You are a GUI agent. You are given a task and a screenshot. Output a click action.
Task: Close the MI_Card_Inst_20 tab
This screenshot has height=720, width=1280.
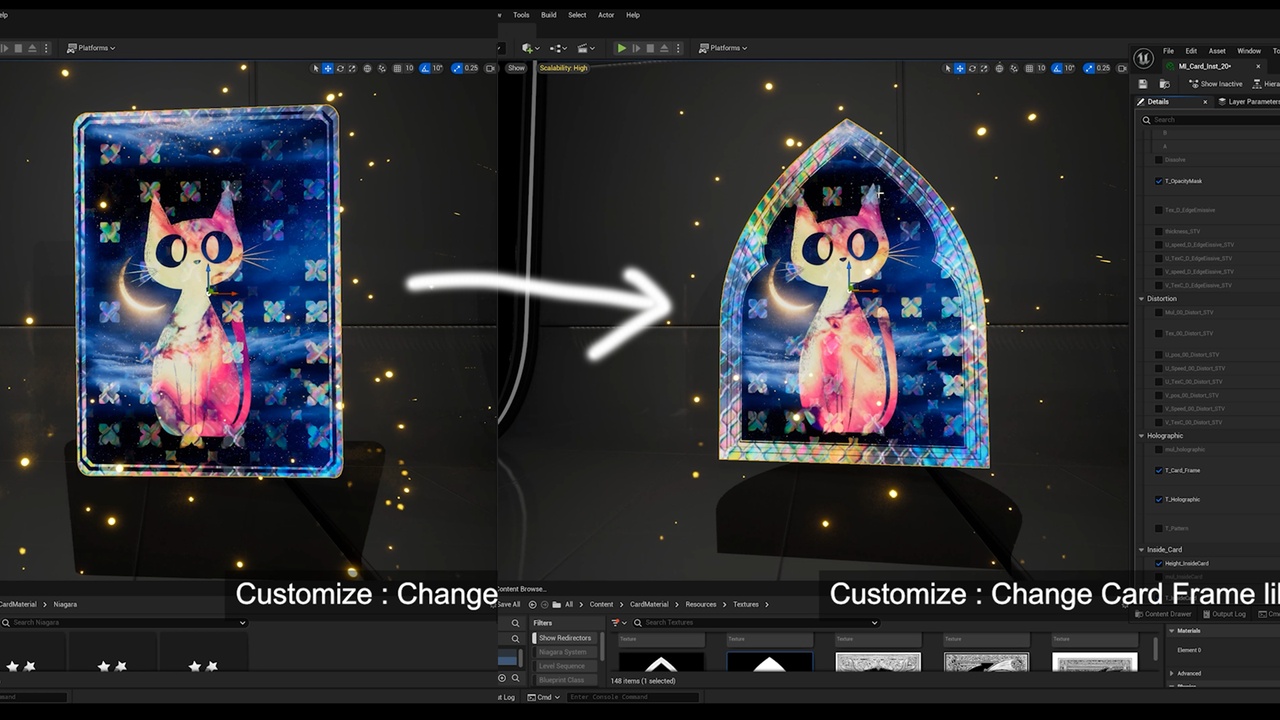pos(1258,66)
